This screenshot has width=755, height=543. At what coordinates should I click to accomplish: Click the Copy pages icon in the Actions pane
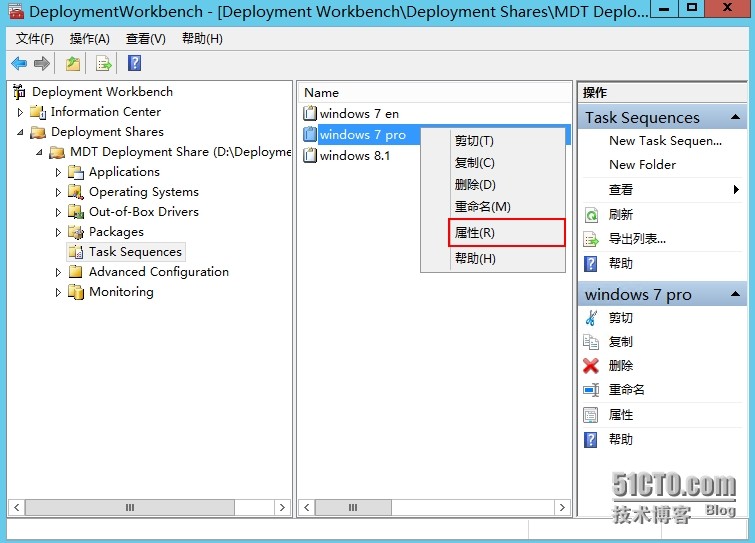pyautogui.click(x=591, y=342)
